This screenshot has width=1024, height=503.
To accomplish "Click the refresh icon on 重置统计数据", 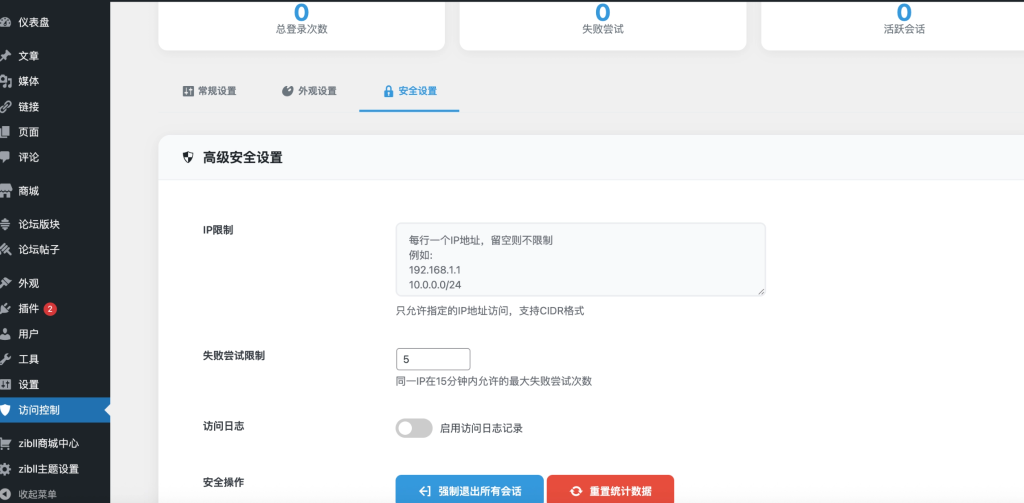I will point(576,491).
